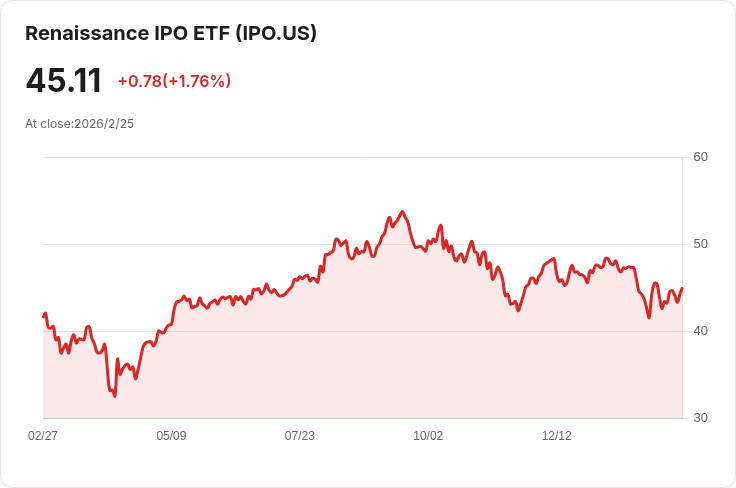Click the highest peak of the price line

pyautogui.click(x=402, y=212)
